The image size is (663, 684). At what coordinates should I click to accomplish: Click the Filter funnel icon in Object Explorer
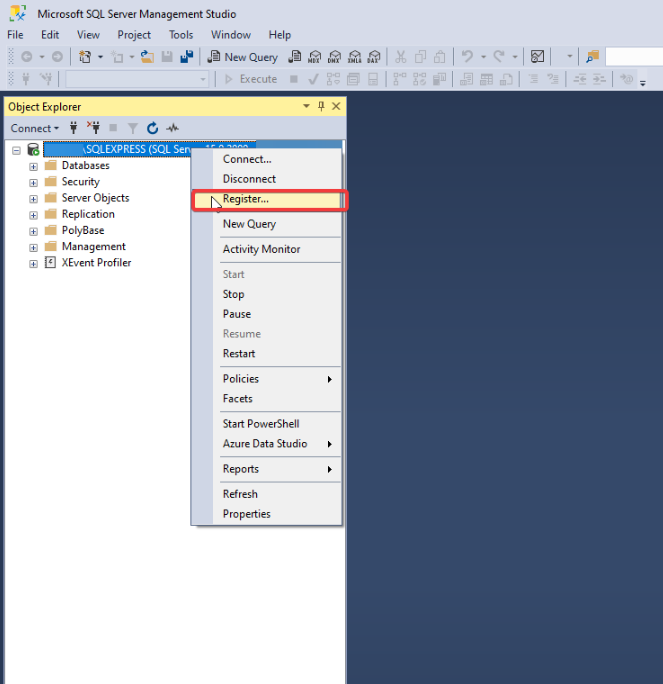click(x=133, y=128)
